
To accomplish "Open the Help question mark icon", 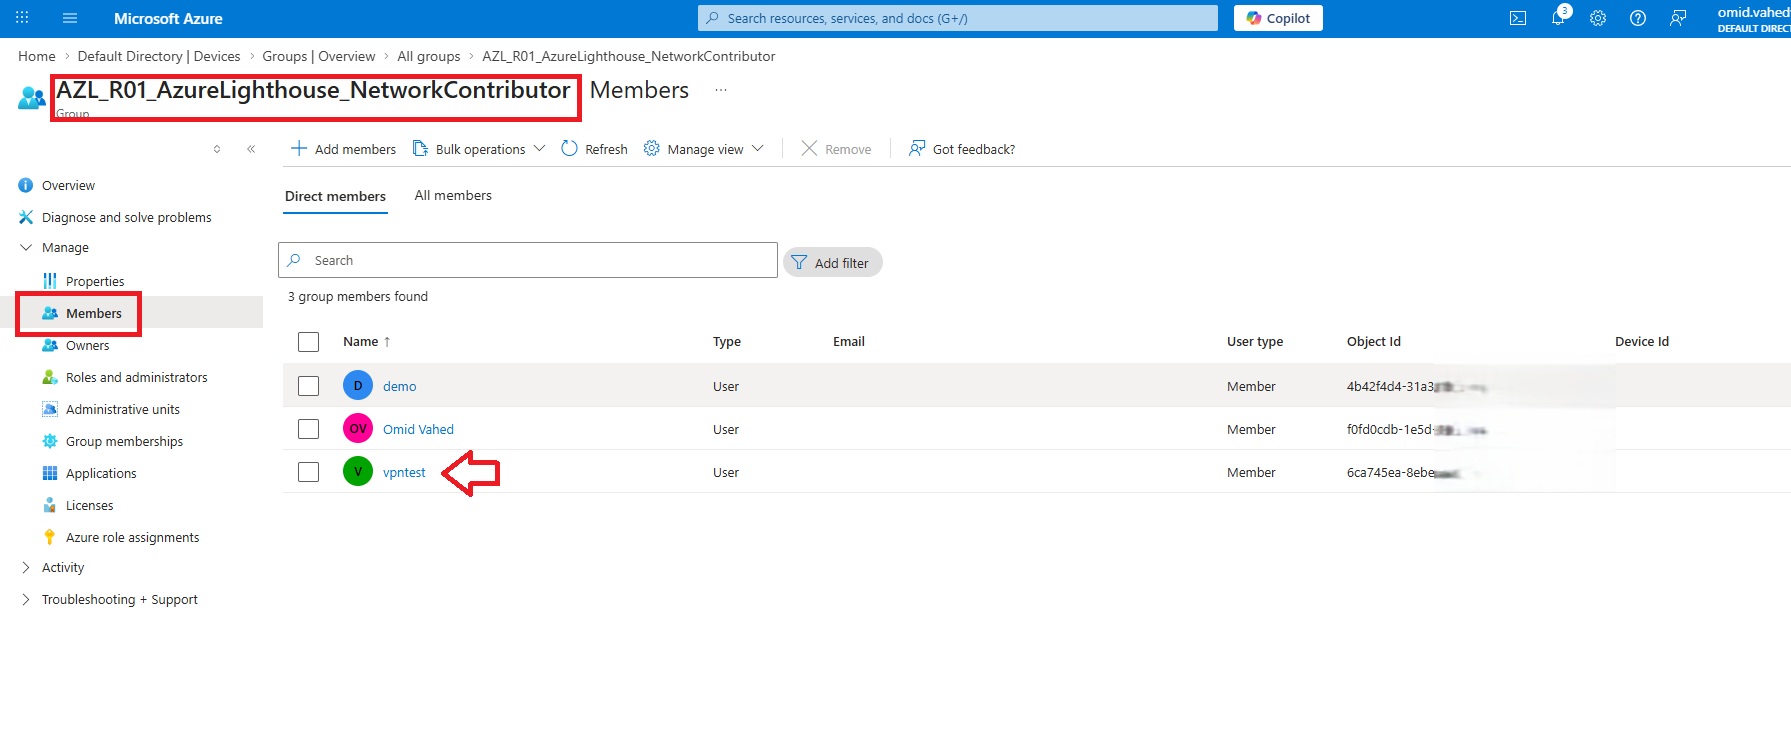I will pyautogui.click(x=1638, y=18).
